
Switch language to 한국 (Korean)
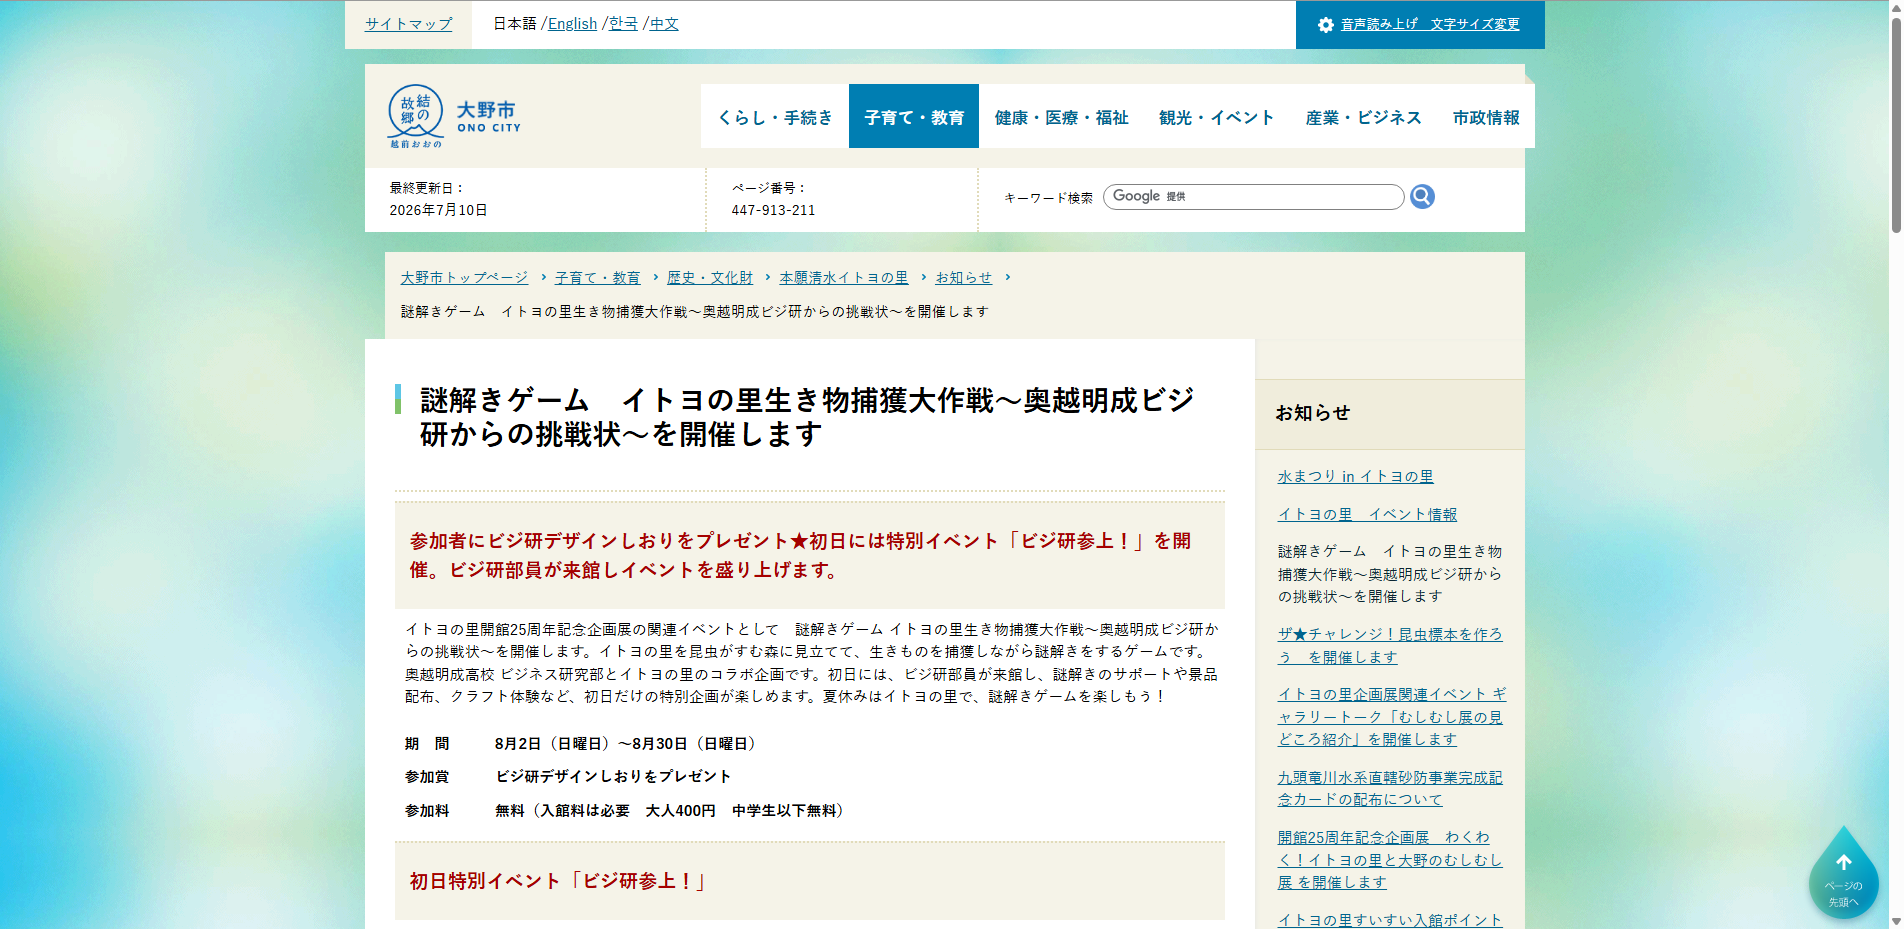tap(623, 24)
